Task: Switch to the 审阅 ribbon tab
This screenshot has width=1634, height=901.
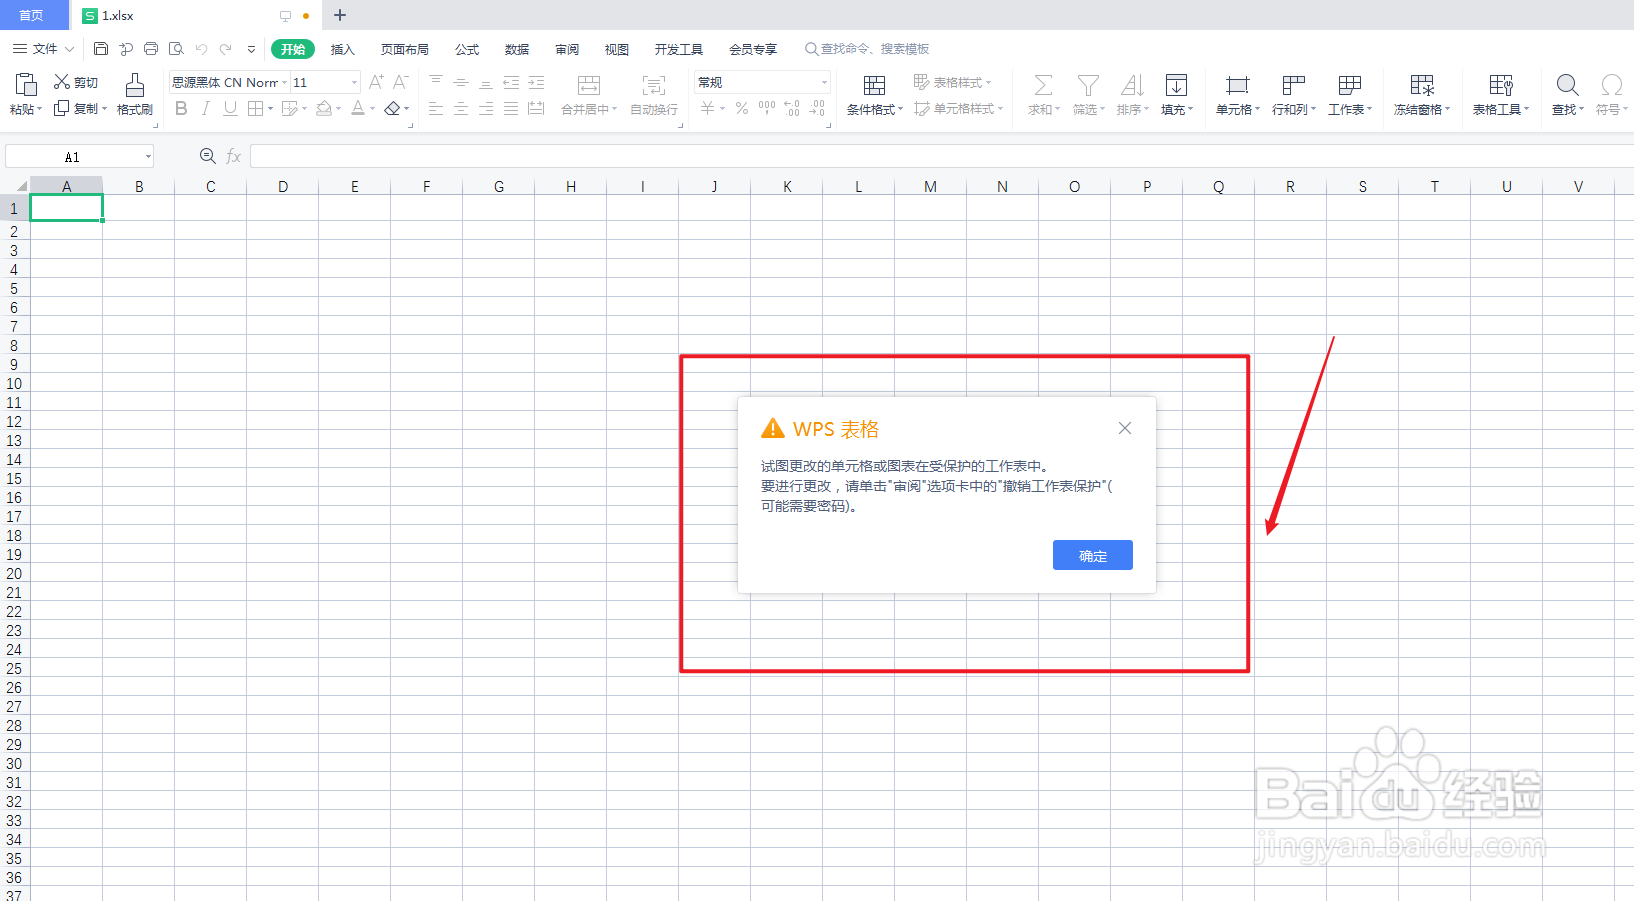Action: 567,49
